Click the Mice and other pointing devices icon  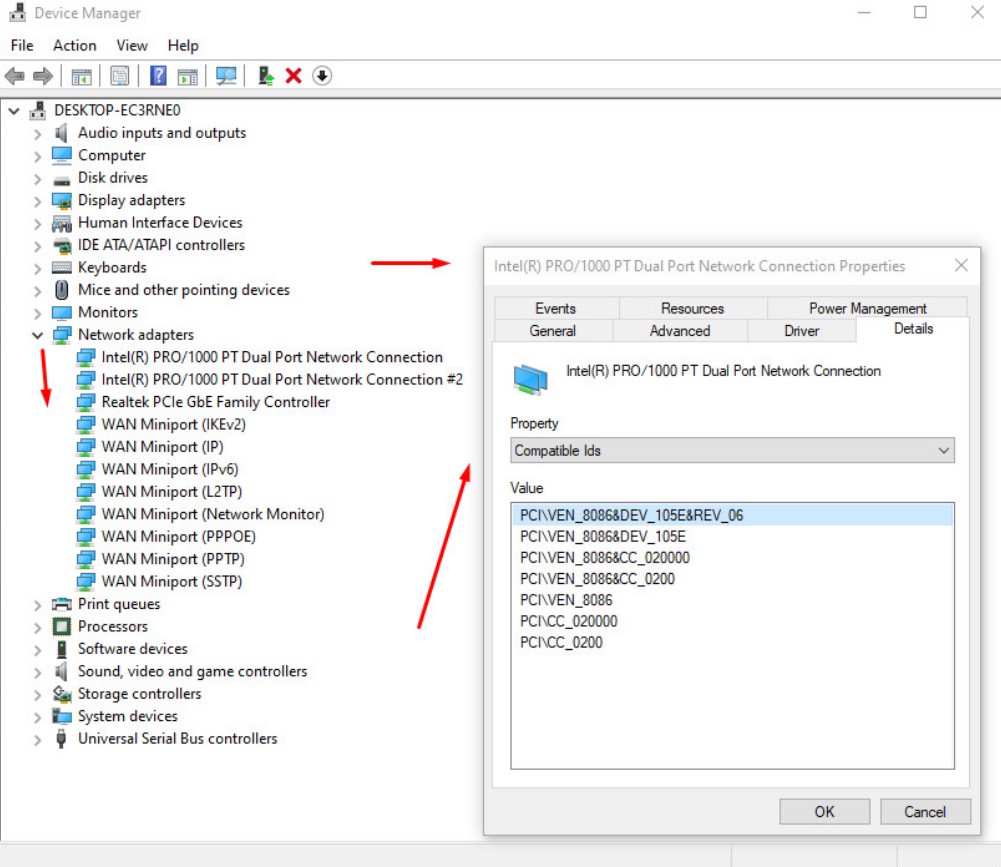pyautogui.click(x=61, y=290)
